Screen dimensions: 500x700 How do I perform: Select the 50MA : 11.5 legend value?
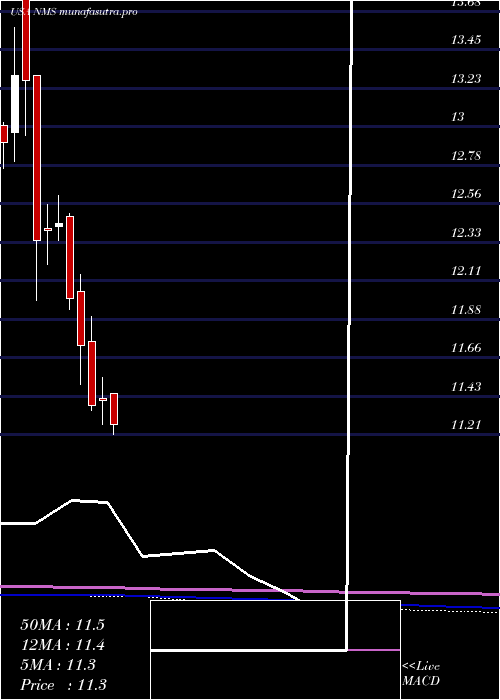(62, 625)
